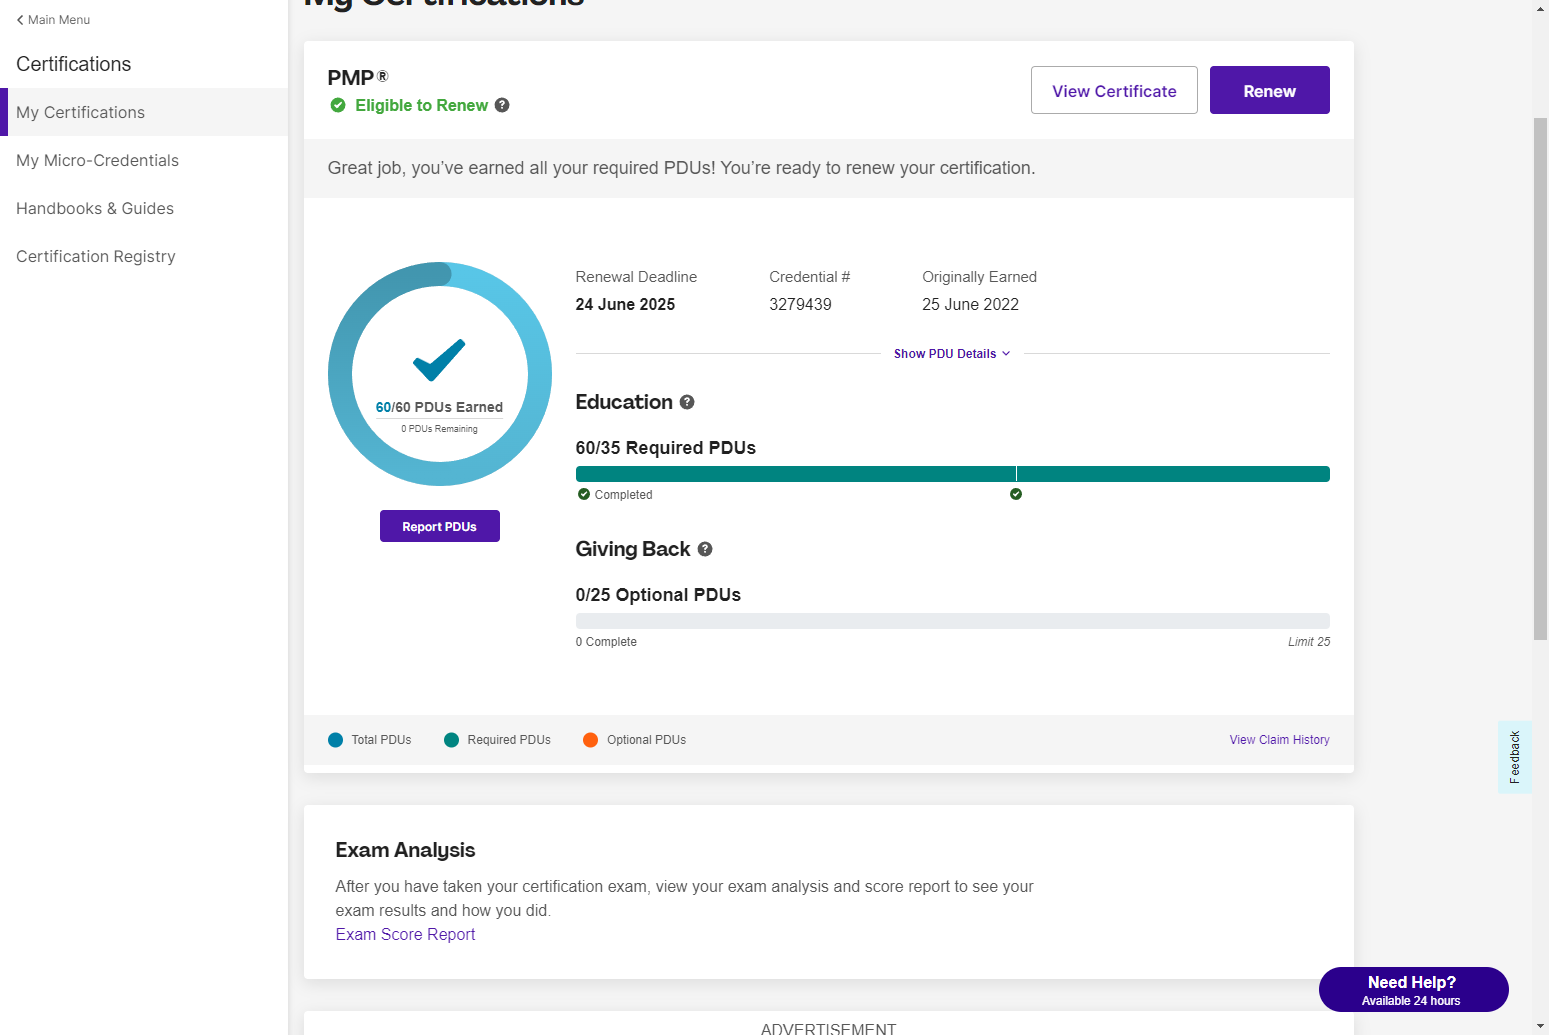Go back using Main Menu arrow
Image resolution: width=1549 pixels, height=1035 pixels.
(x=20, y=20)
